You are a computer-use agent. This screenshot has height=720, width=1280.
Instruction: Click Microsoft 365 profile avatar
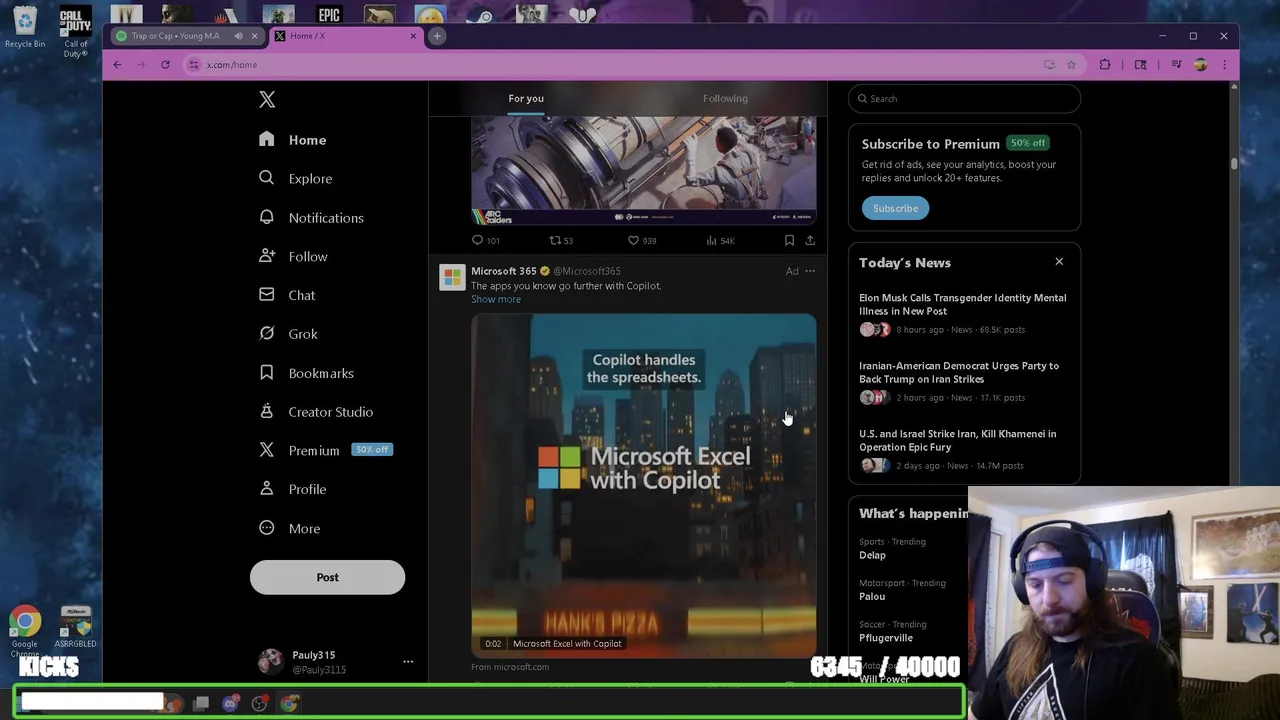(x=452, y=277)
